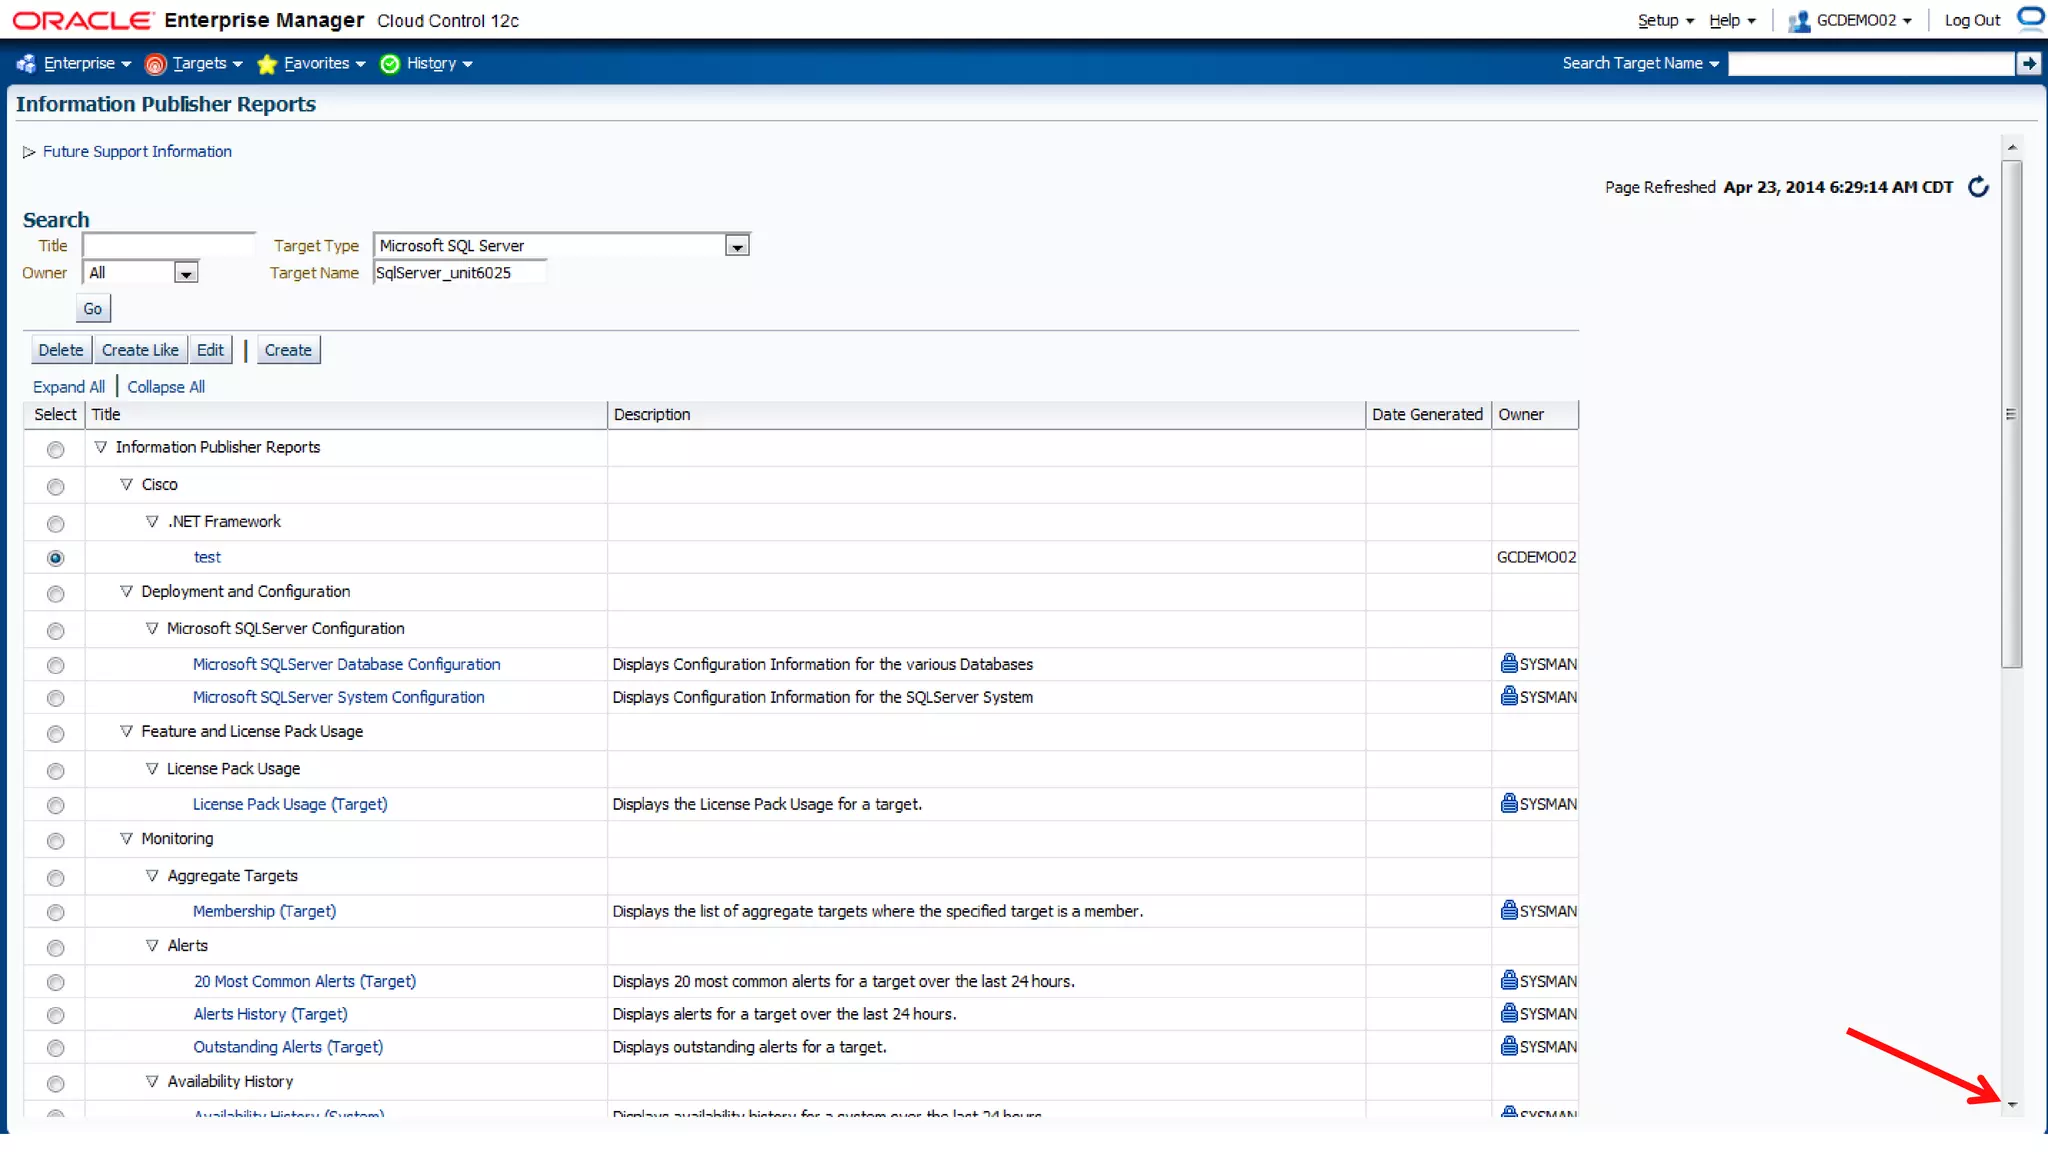This screenshot has height=1152, width=2048.
Task: Open the History menu
Action: coord(439,63)
